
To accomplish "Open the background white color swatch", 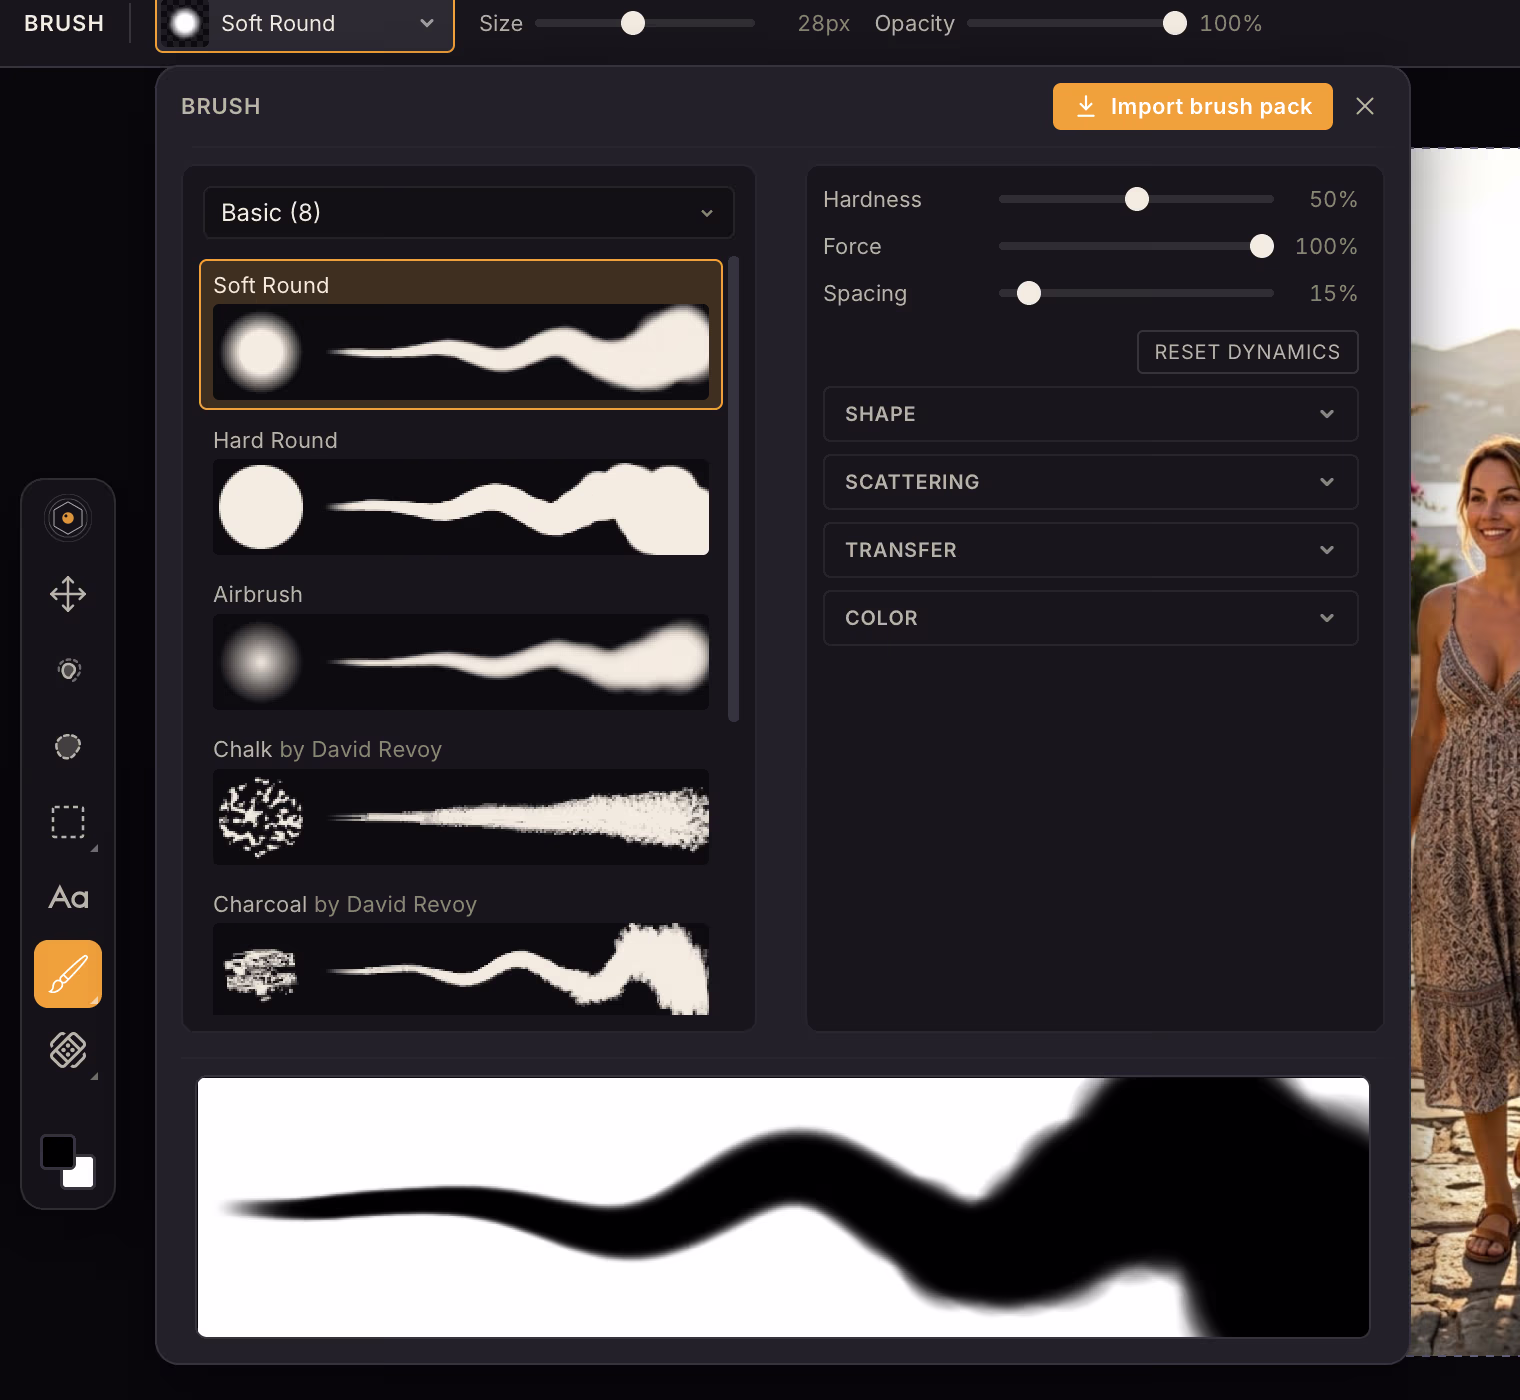I will point(82,1175).
